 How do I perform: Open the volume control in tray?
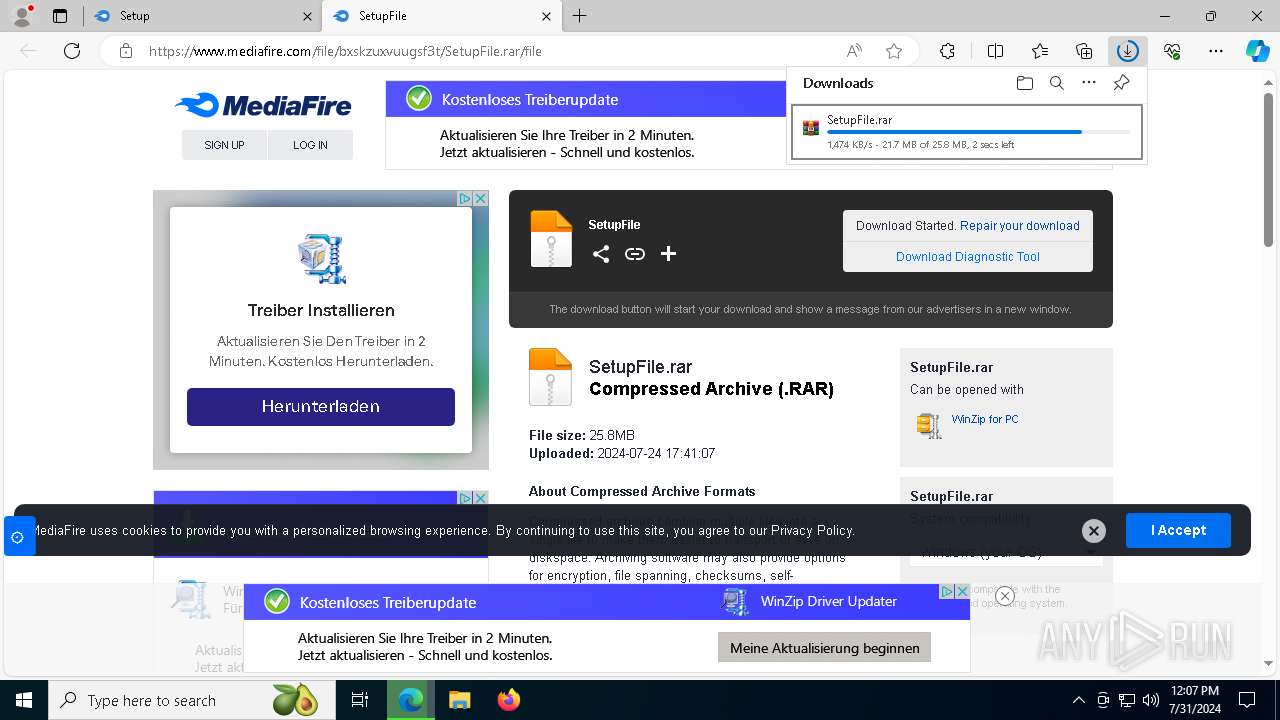click(x=1150, y=700)
